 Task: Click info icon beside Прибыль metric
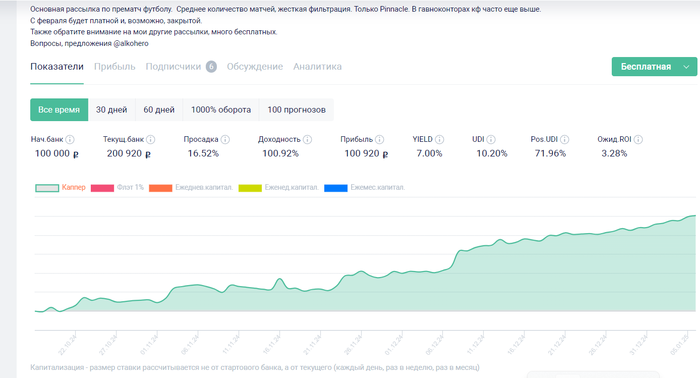[x=379, y=139]
